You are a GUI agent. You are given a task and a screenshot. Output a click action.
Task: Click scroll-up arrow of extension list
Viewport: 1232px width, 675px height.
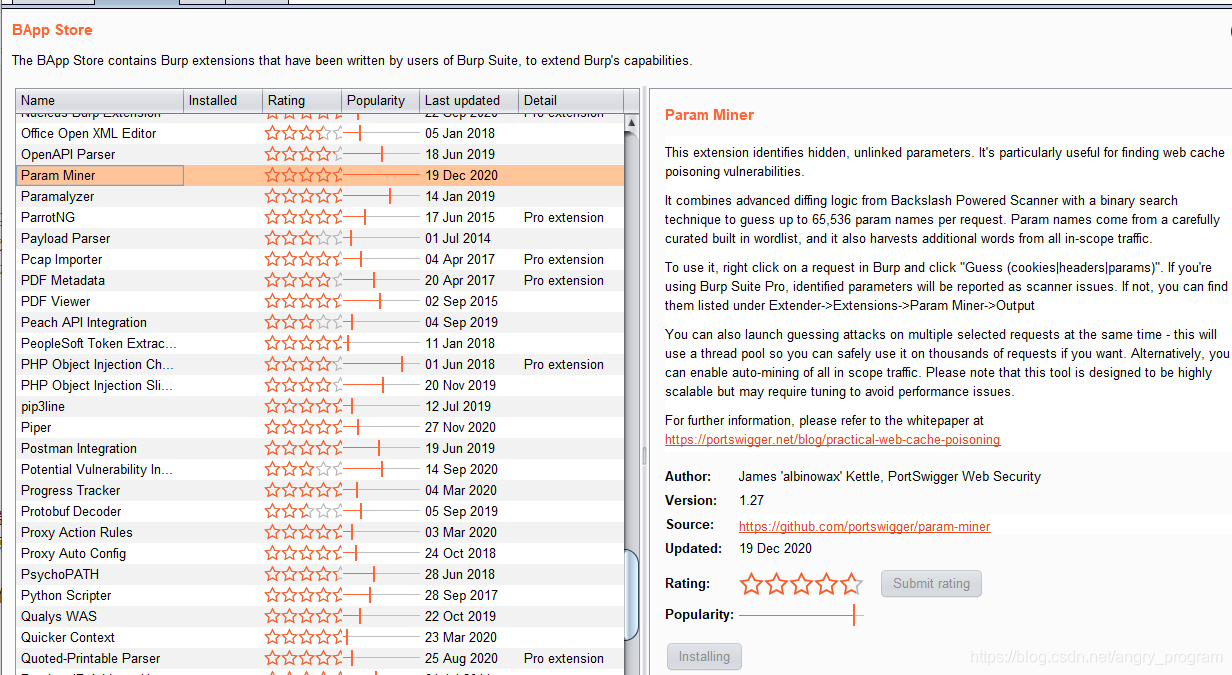(x=631, y=123)
